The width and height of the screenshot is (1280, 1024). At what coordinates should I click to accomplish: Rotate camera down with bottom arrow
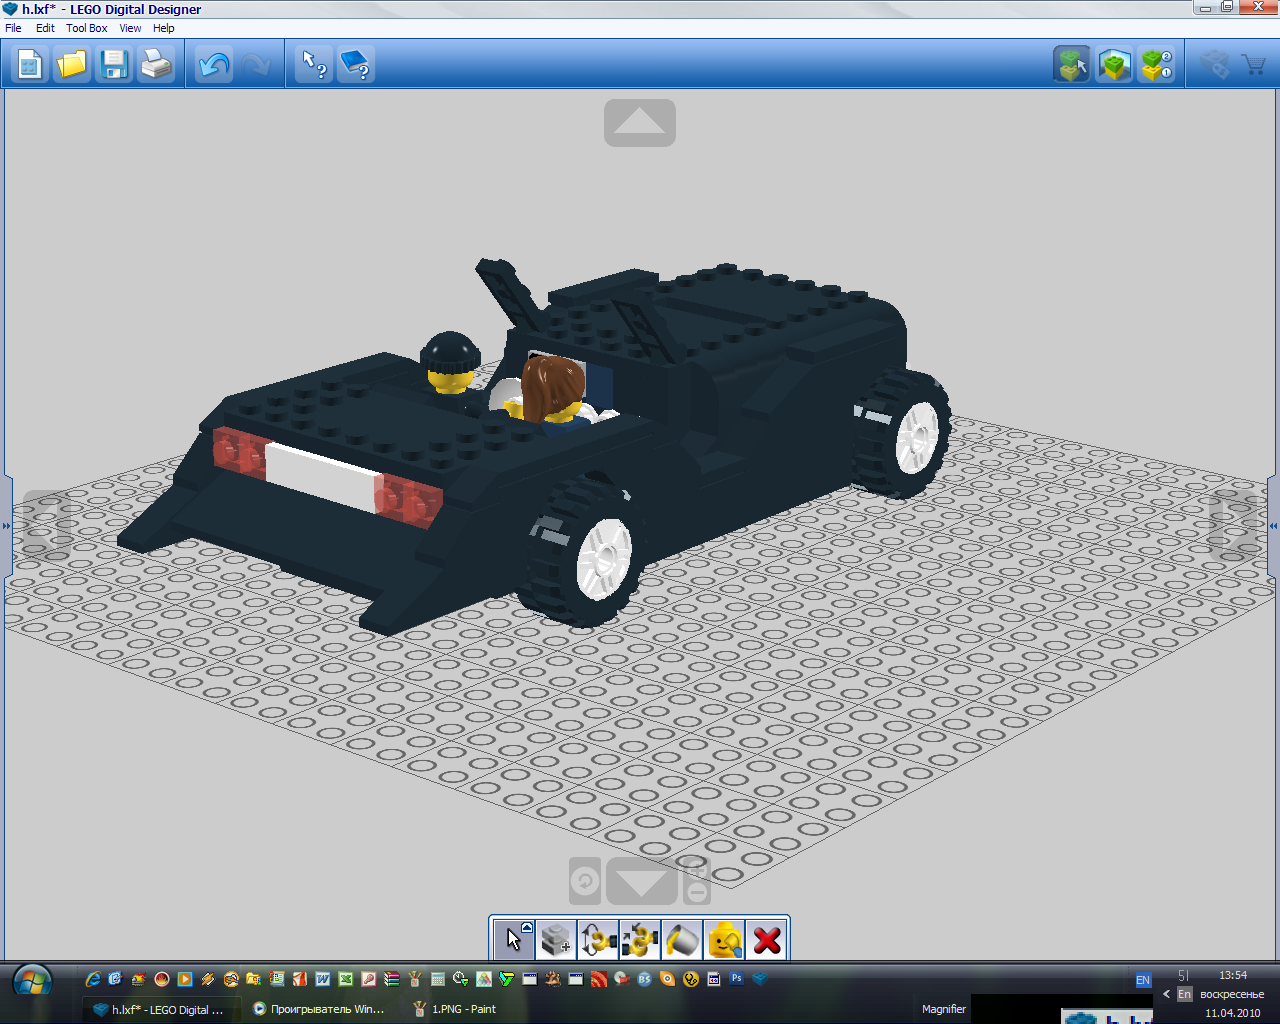(x=641, y=882)
